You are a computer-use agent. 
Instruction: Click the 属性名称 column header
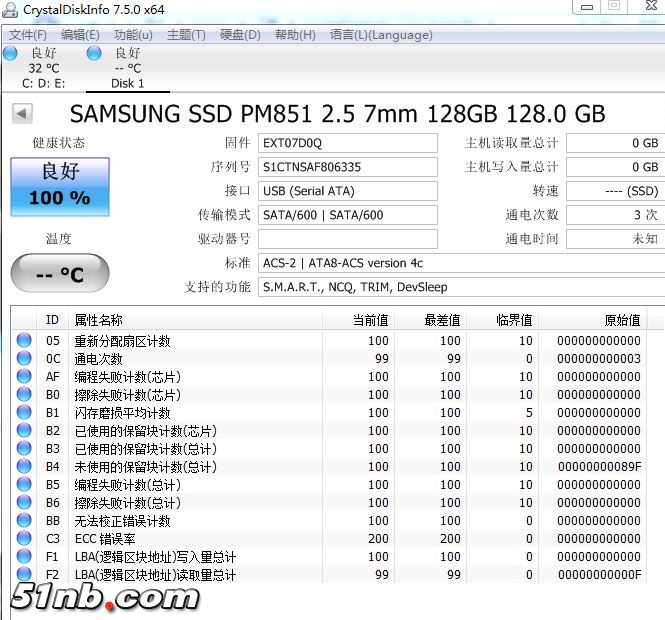(196, 320)
